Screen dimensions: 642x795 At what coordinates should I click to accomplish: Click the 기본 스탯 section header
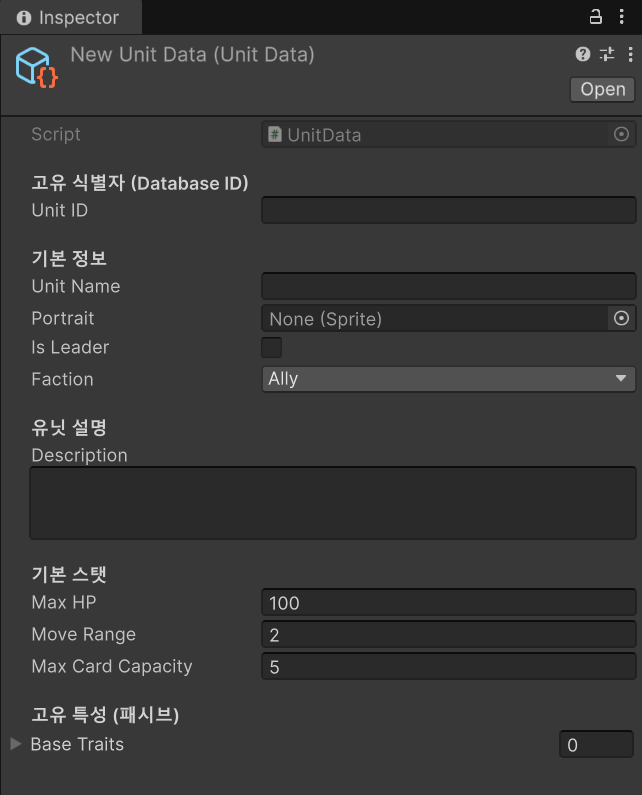(69, 574)
